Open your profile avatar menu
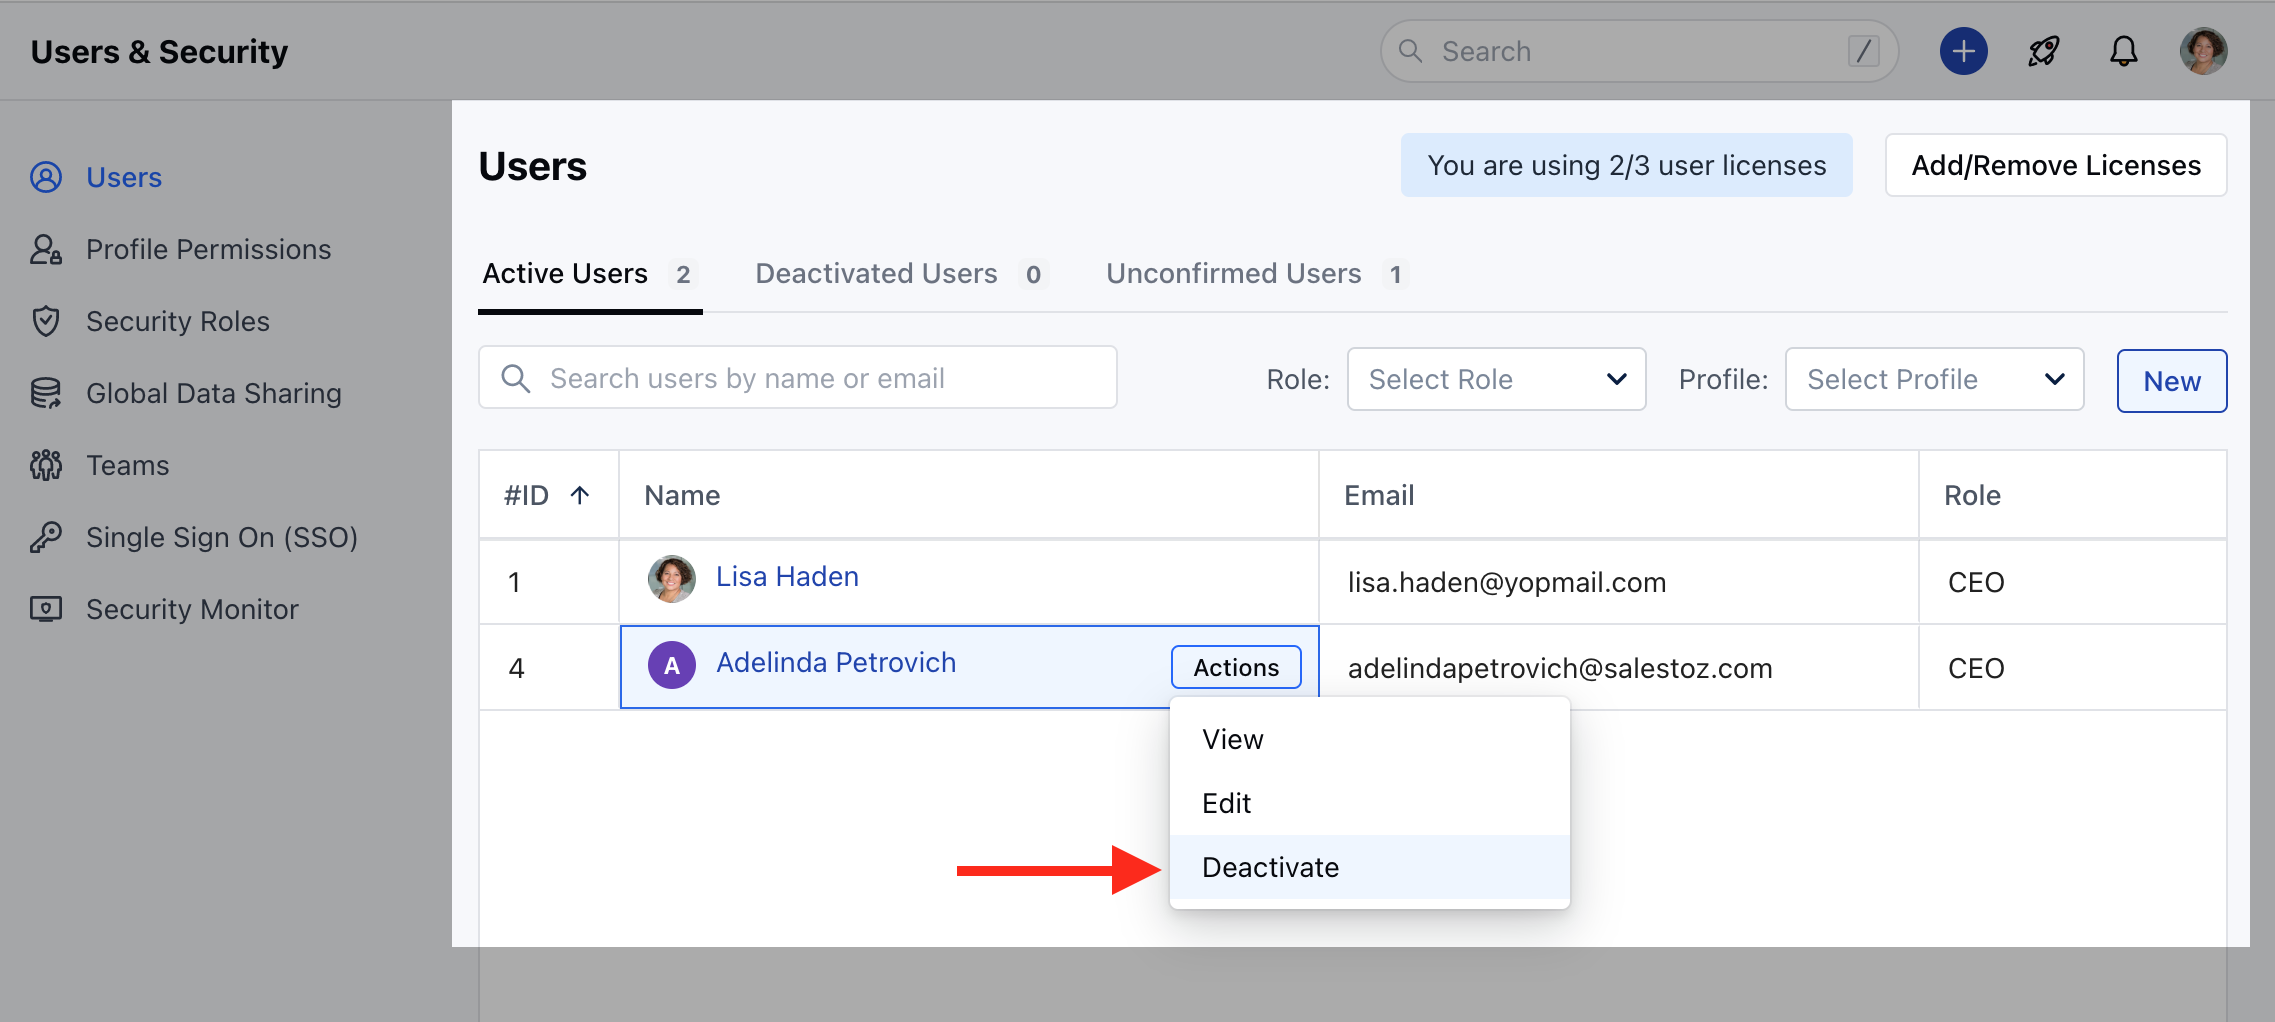Image resolution: width=2275 pixels, height=1022 pixels. pyautogui.click(x=2203, y=51)
